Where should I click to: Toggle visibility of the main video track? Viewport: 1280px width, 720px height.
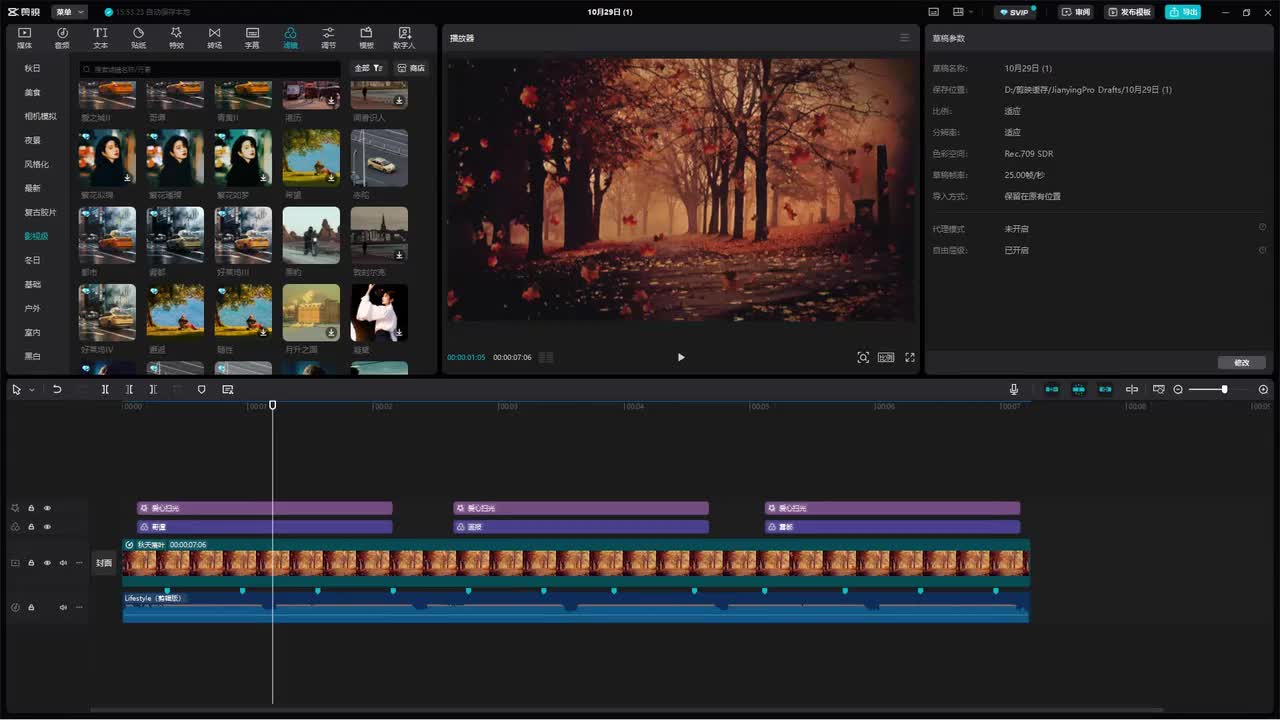[x=47, y=563]
